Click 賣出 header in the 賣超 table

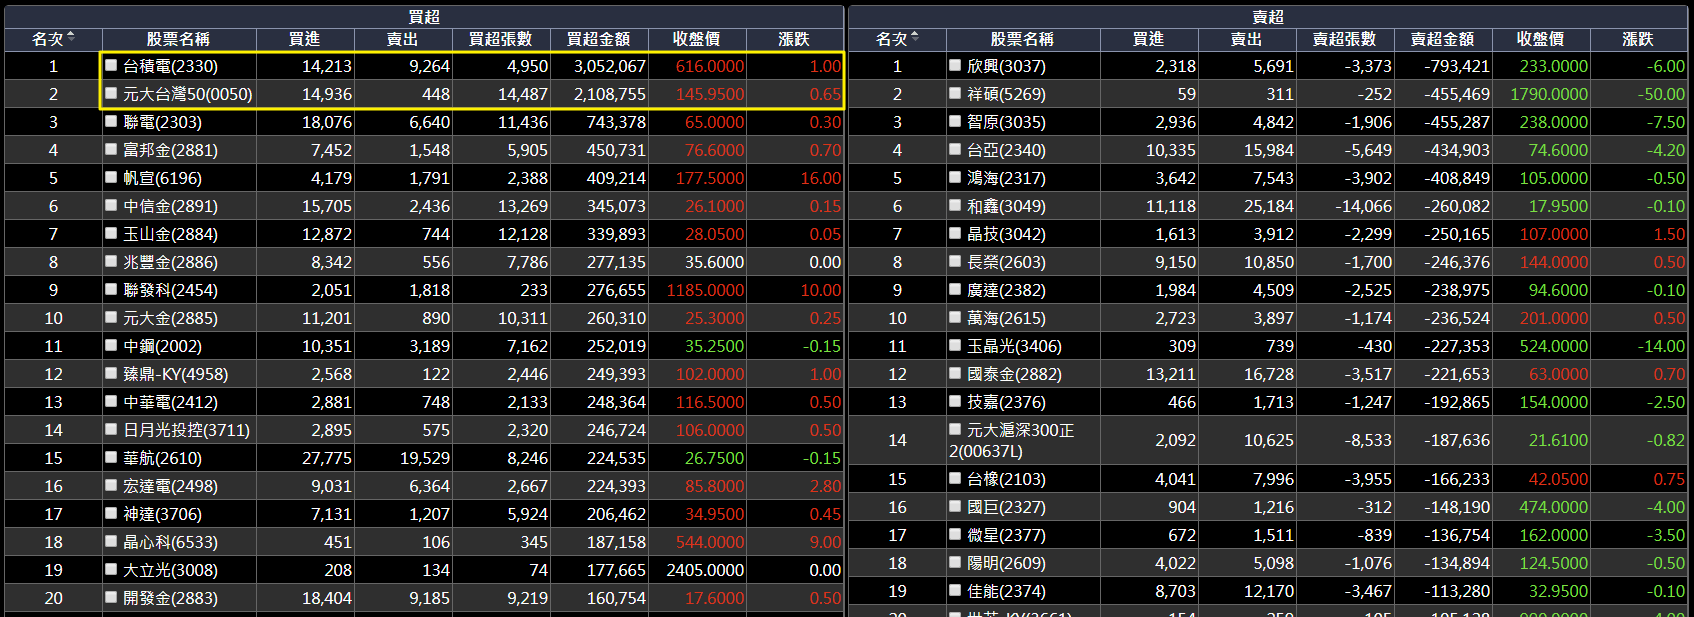click(1246, 38)
